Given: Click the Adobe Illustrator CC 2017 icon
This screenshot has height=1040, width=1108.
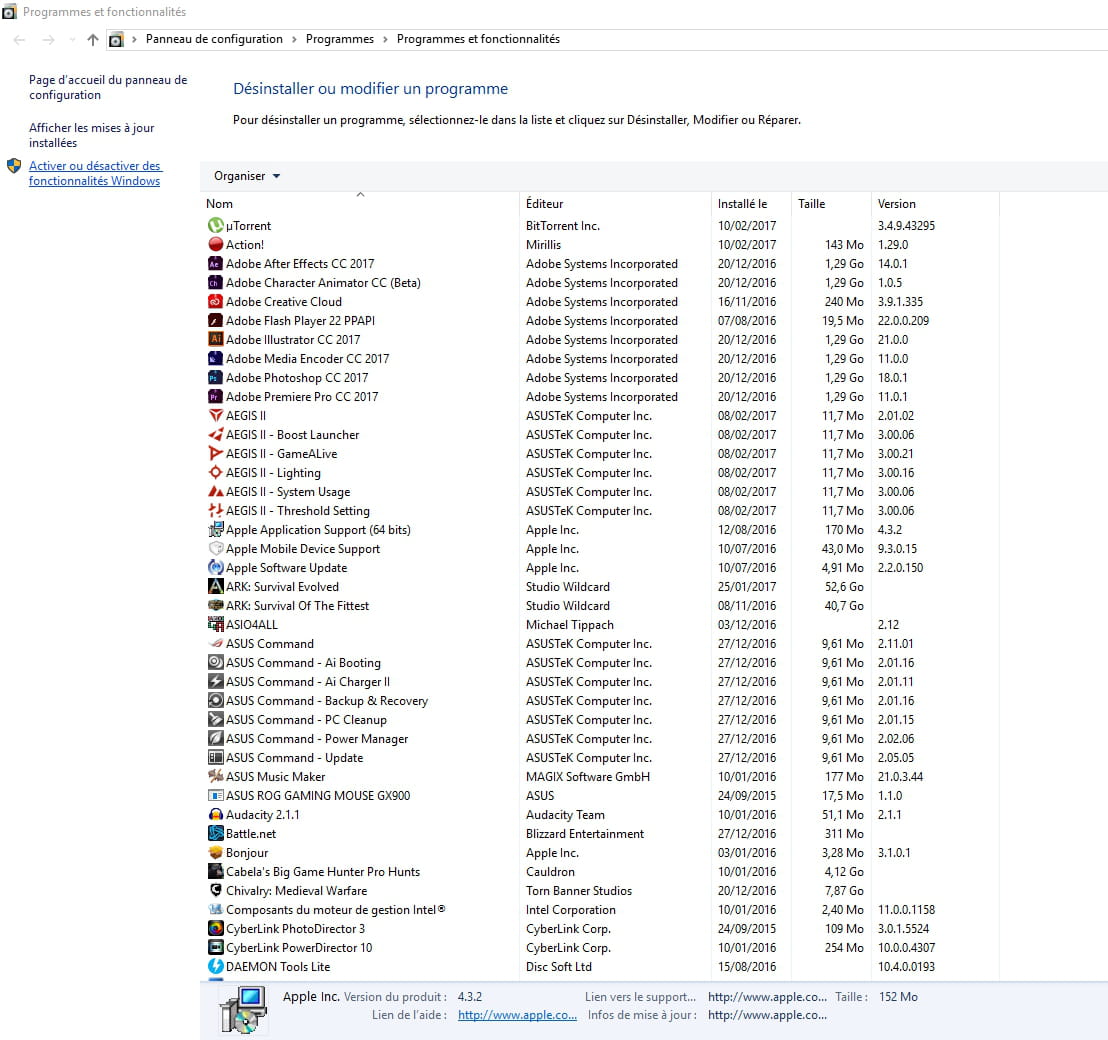Looking at the screenshot, I should 215,340.
